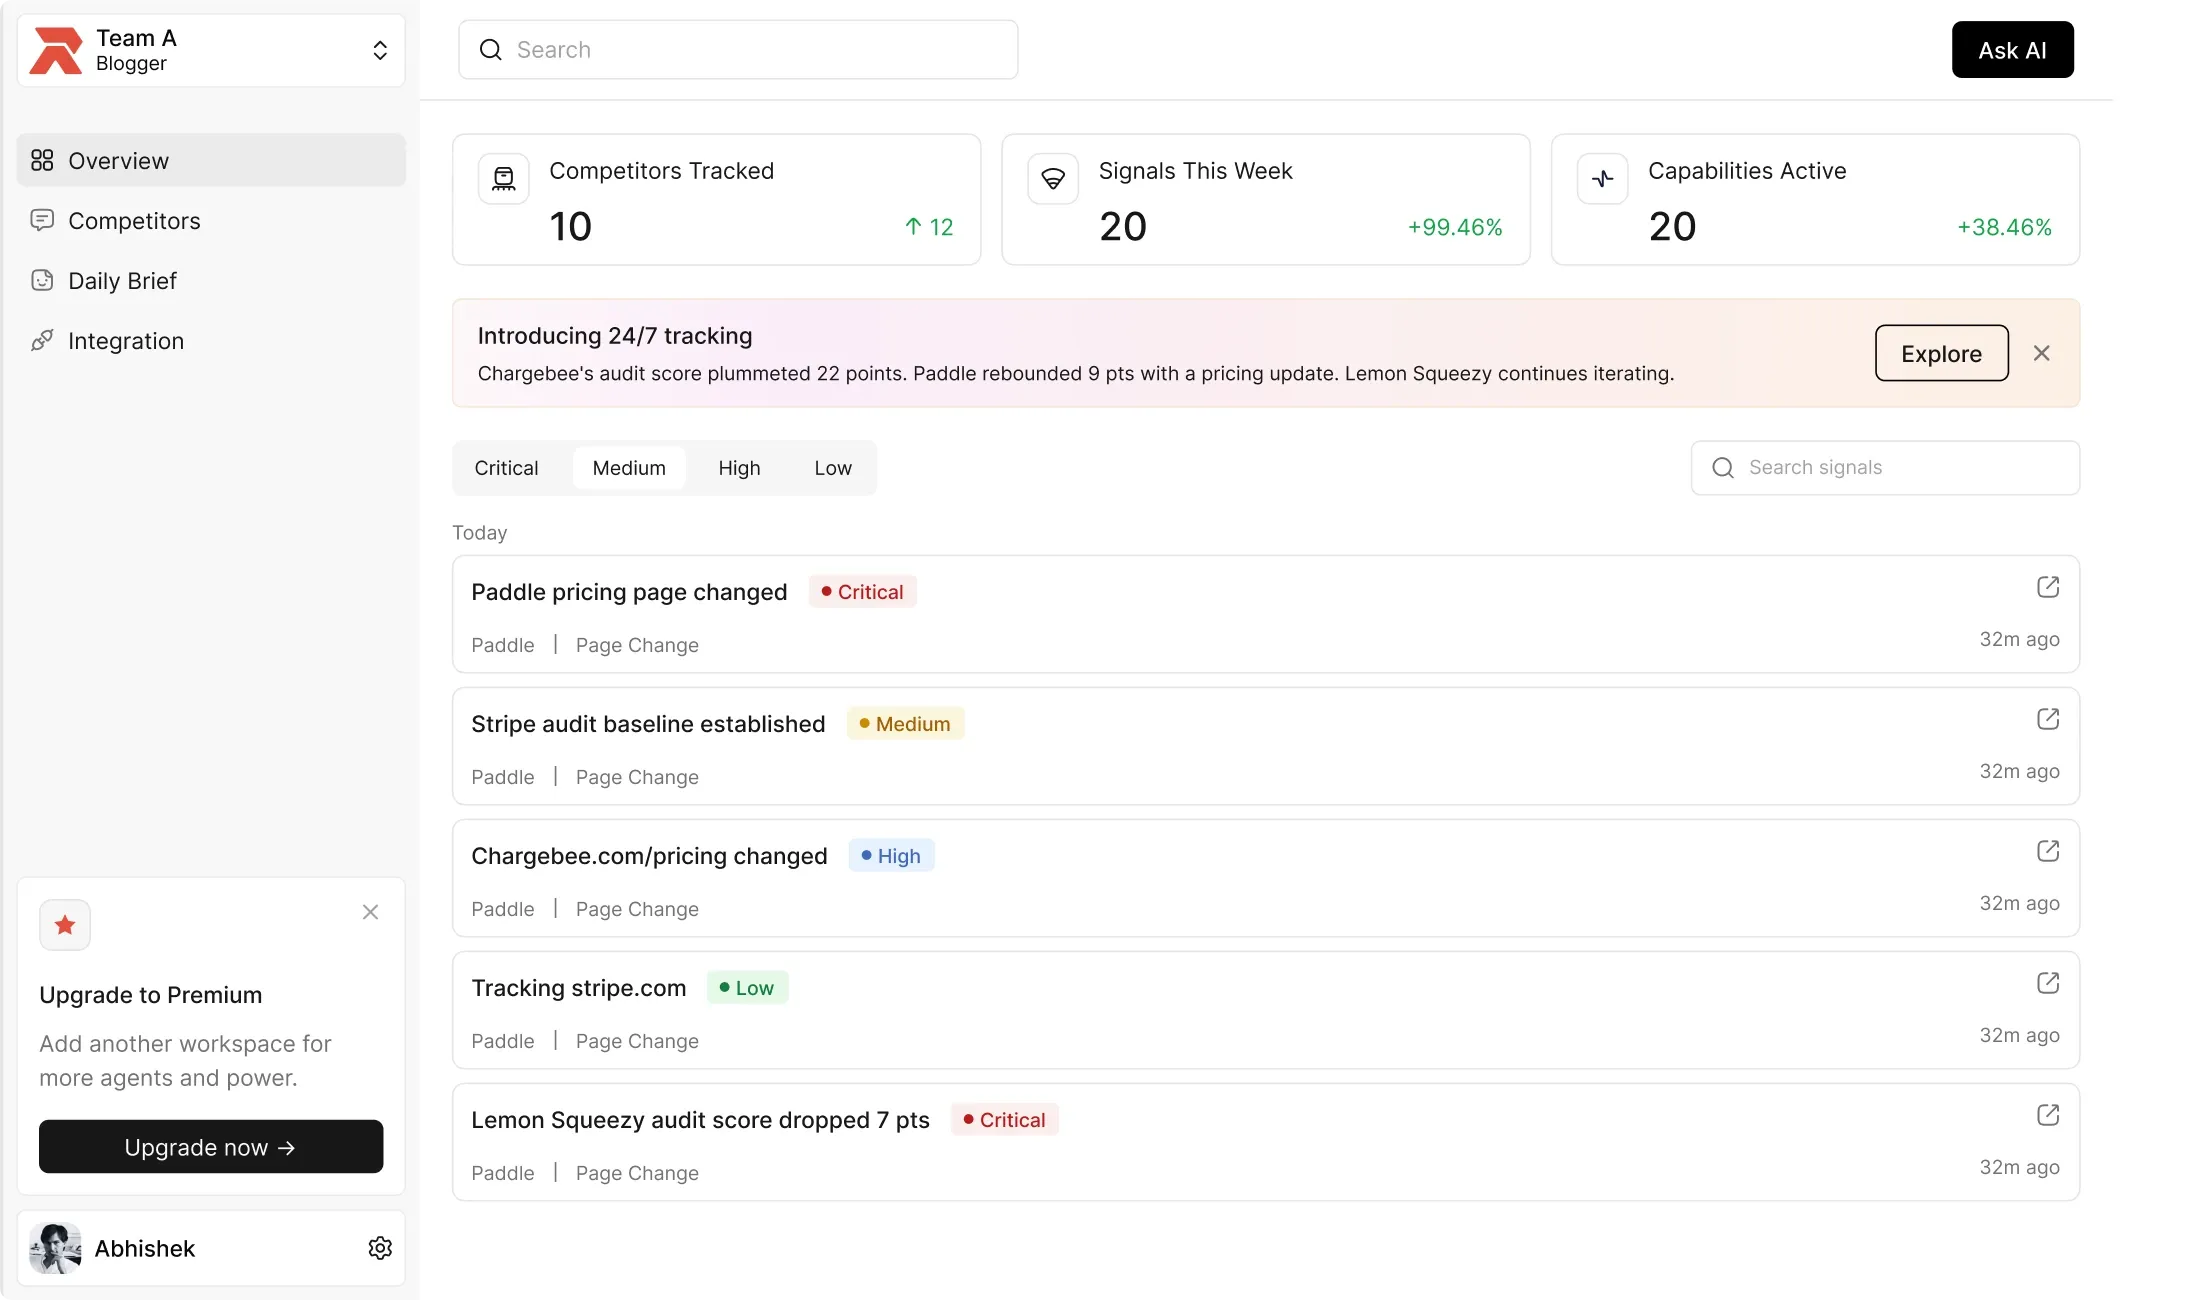The height and width of the screenshot is (1300, 2200).
Task: Select the Low filter tab
Action: pos(833,468)
